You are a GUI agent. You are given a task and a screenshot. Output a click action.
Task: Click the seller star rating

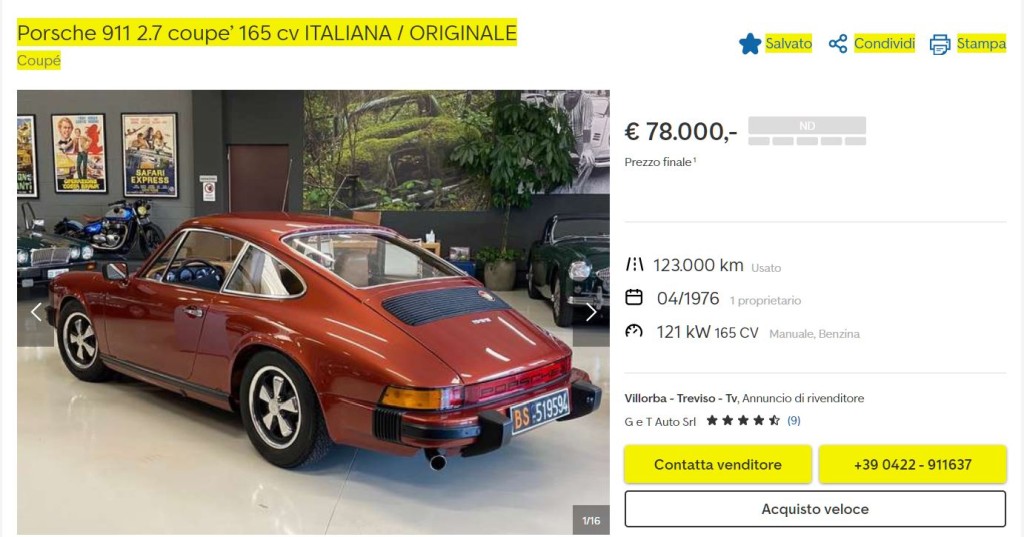743,421
